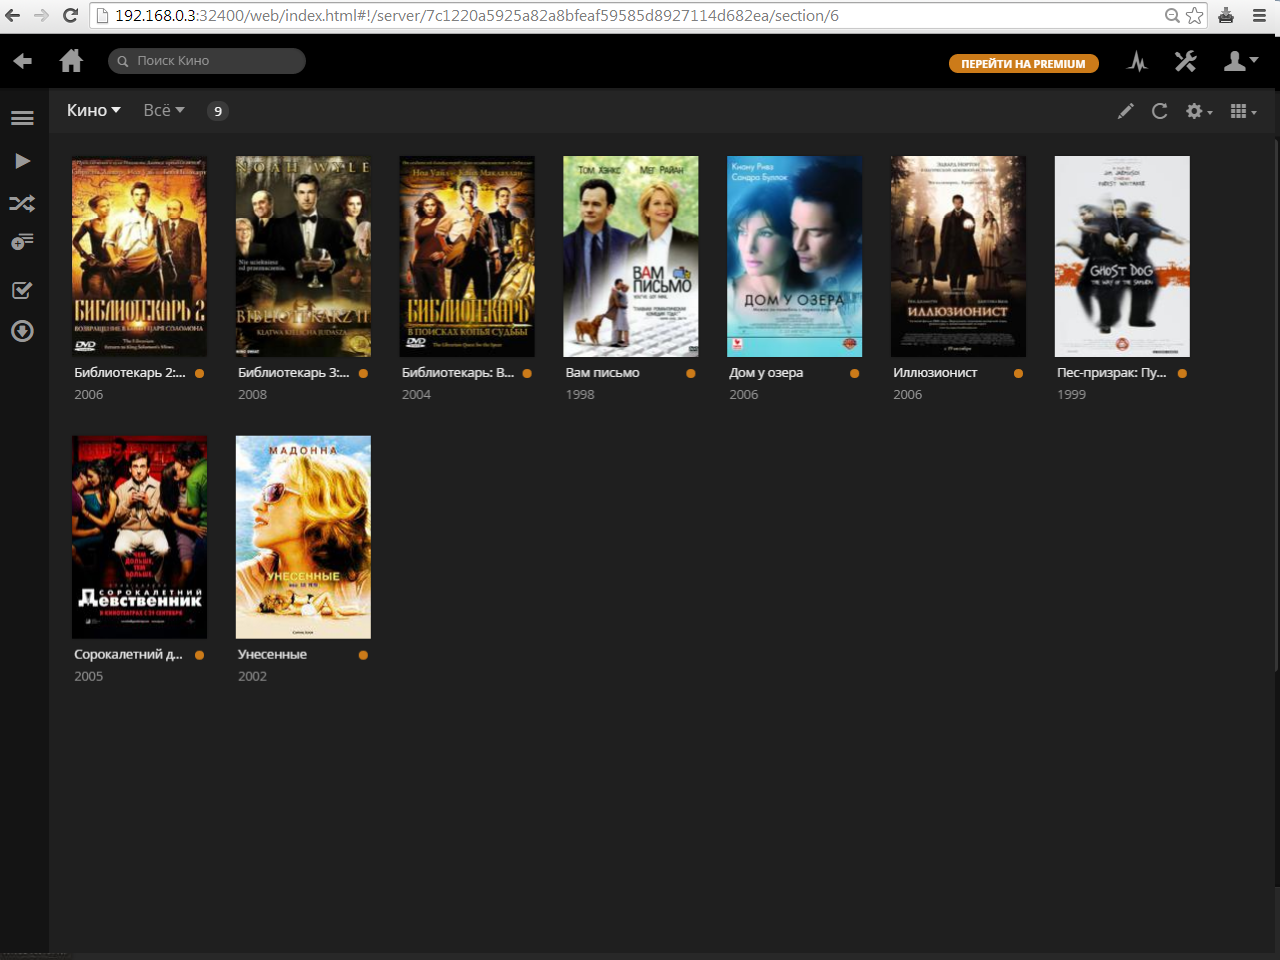This screenshot has height=960, width=1280.
Task: Open the Всё filter dropdown
Action: (164, 110)
